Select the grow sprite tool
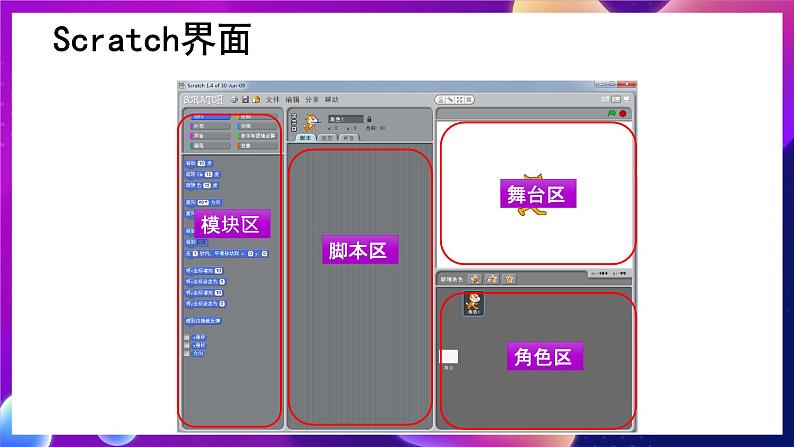Screen dimensions: 794x447 pos(459,100)
